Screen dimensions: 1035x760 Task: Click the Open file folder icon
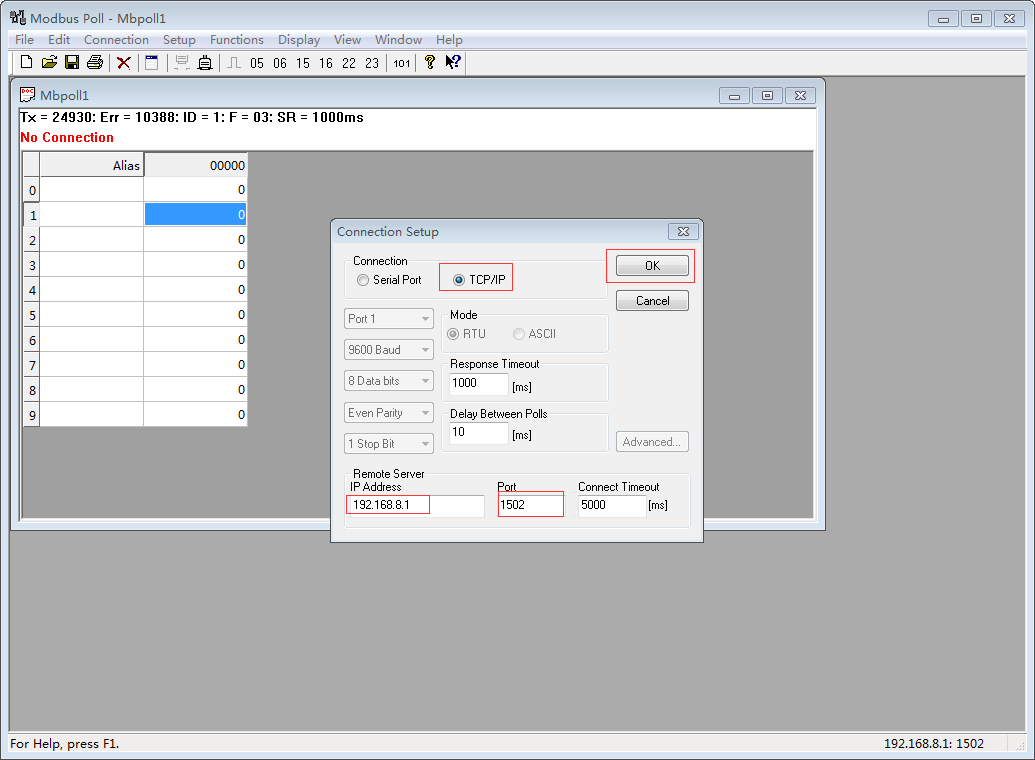point(49,63)
